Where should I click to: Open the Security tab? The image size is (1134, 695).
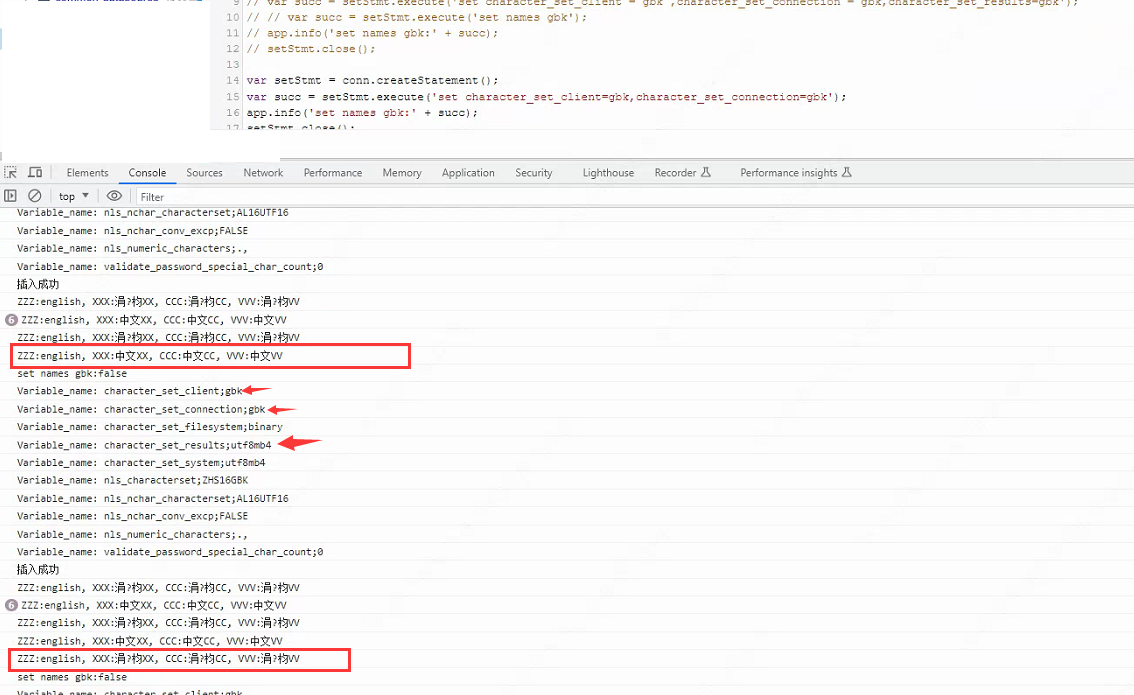point(534,173)
